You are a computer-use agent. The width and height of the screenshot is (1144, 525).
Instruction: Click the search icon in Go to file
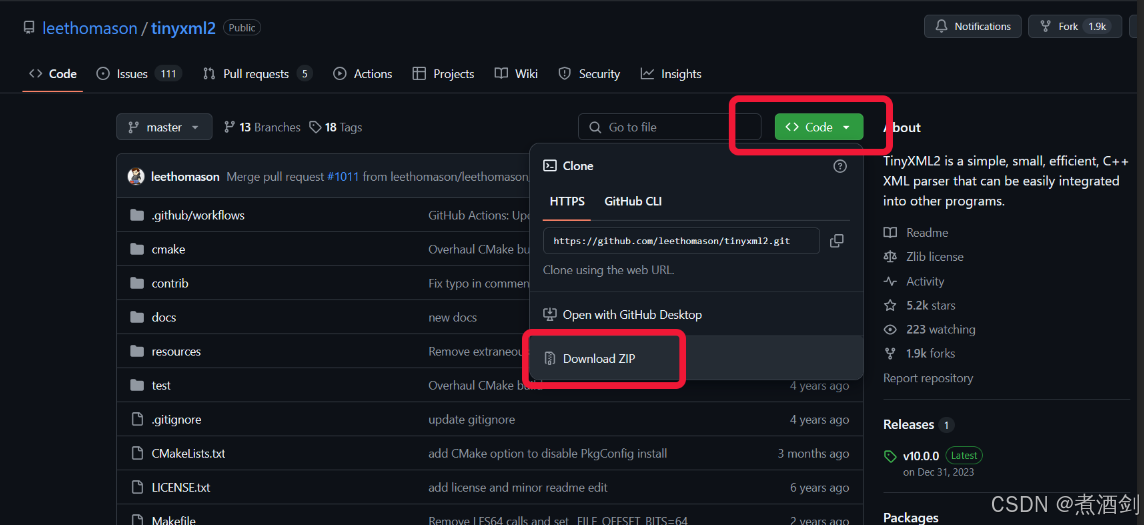pyautogui.click(x=595, y=127)
